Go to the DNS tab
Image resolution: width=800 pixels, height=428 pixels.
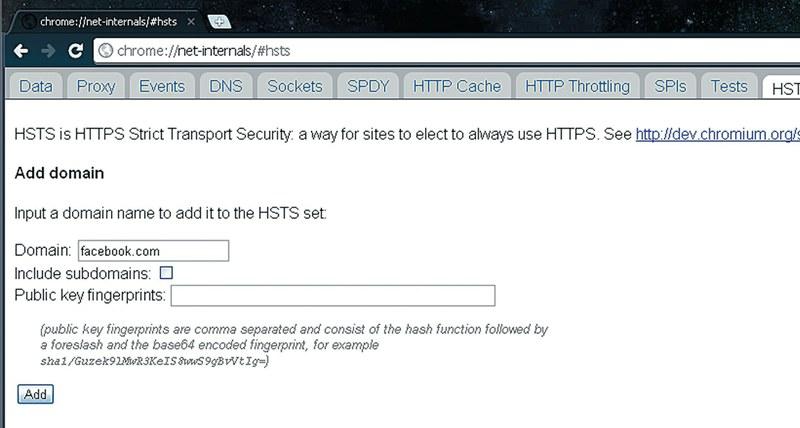[225, 87]
